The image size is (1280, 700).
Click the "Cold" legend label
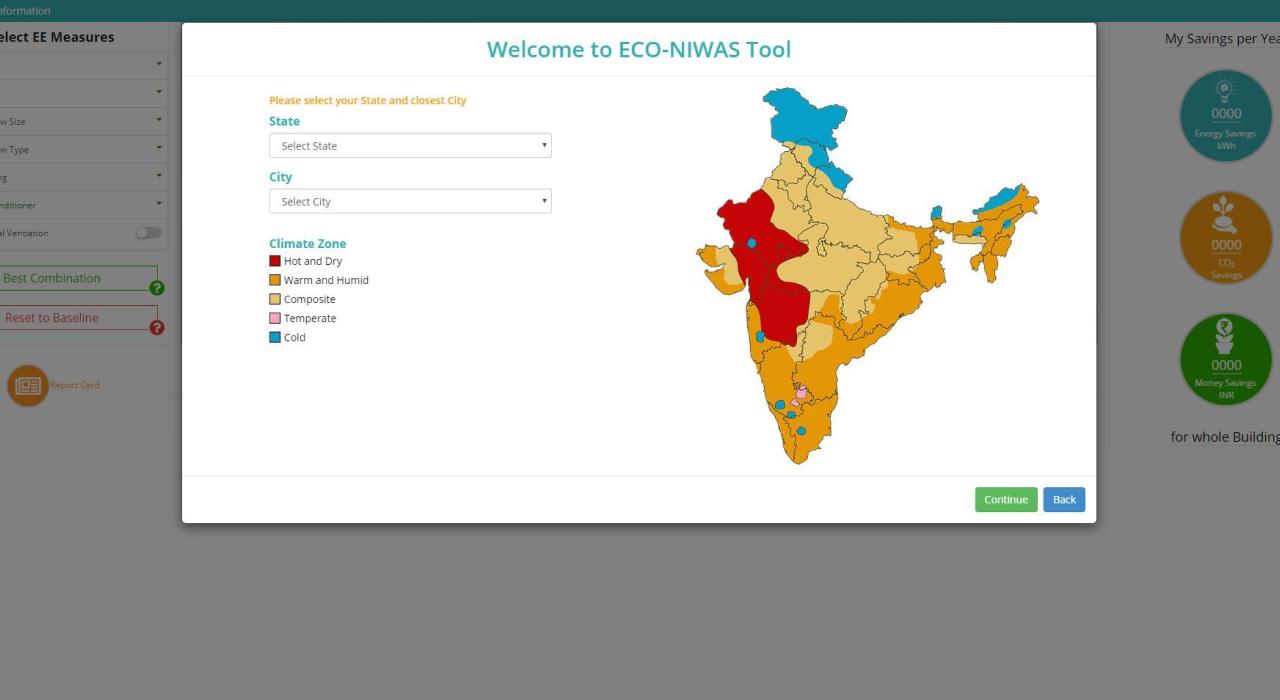point(295,337)
